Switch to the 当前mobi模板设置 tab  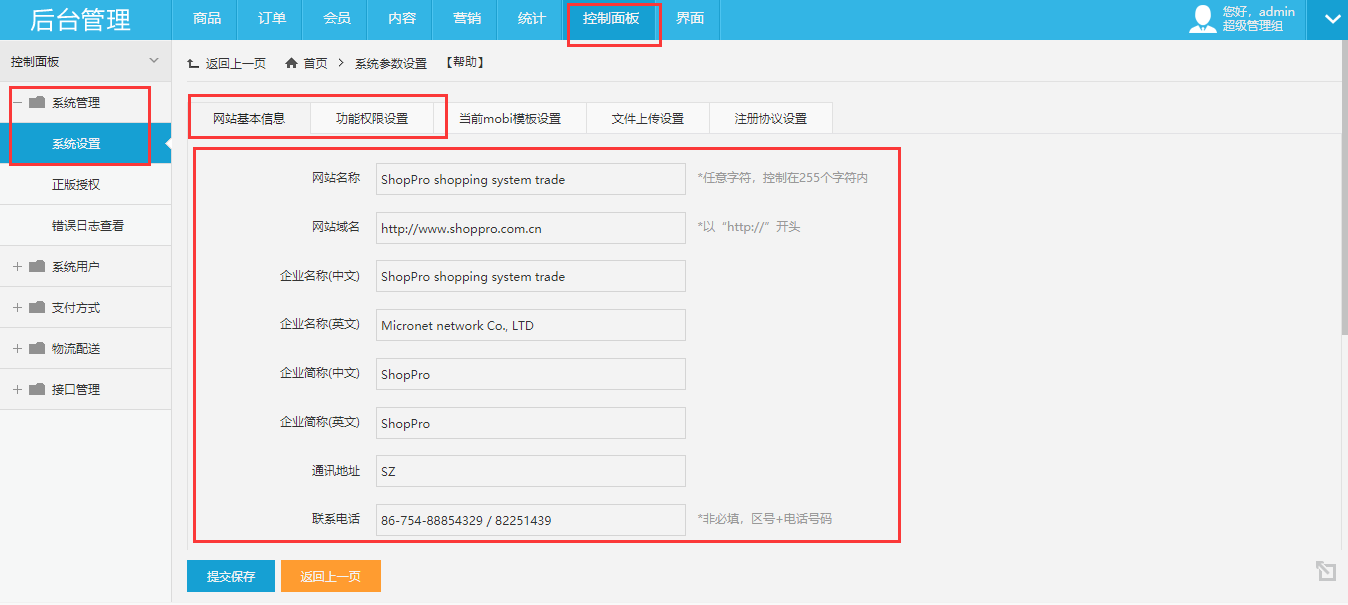pos(510,118)
